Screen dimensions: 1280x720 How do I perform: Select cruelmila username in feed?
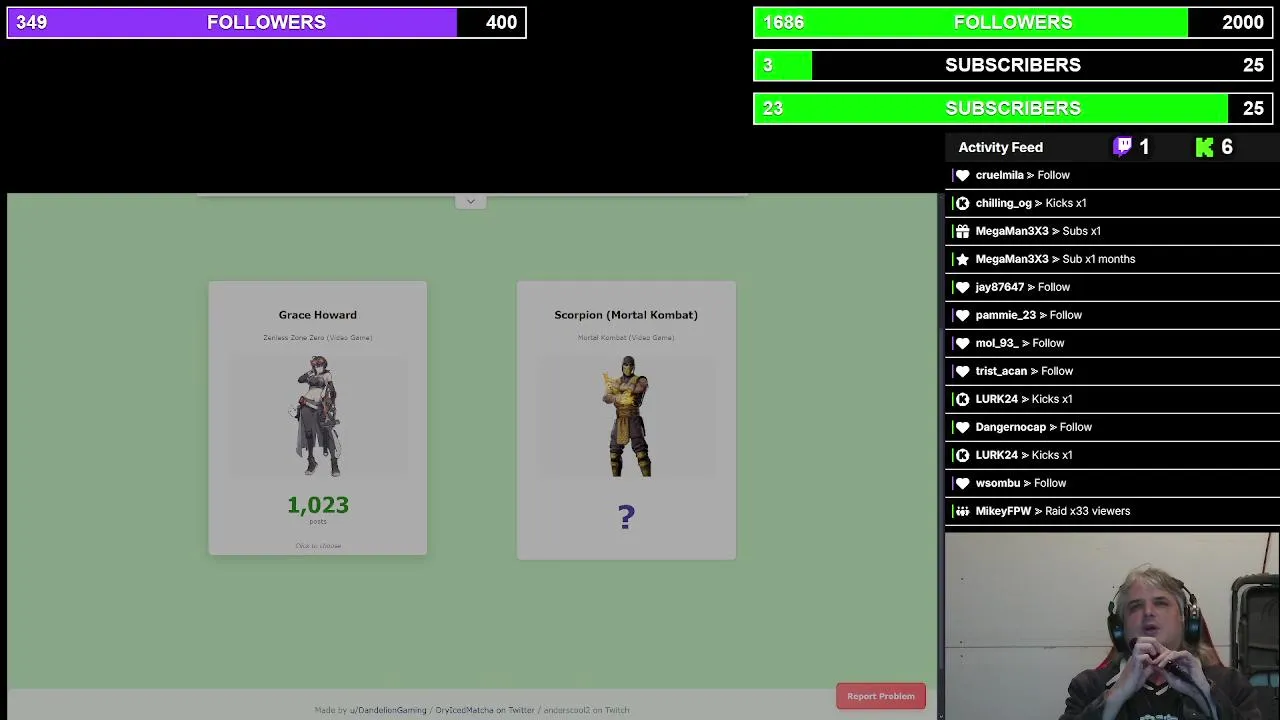coord(999,175)
